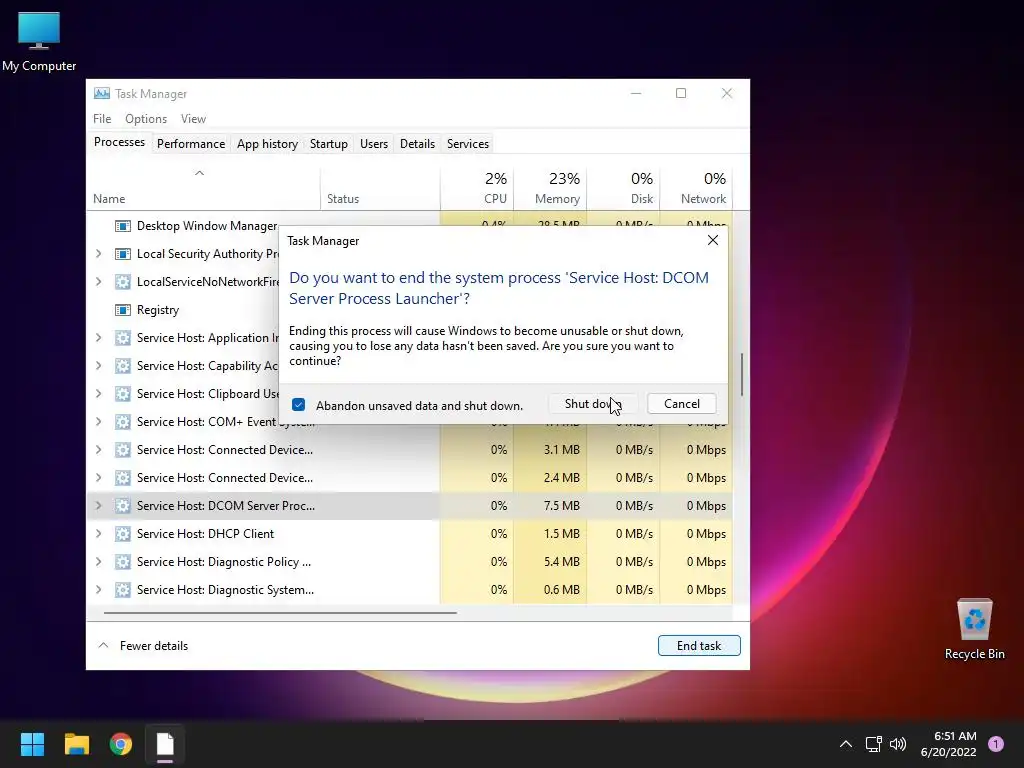This screenshot has height=768, width=1024.
Task: Select the Local Security Authority process icon
Action: [122, 254]
